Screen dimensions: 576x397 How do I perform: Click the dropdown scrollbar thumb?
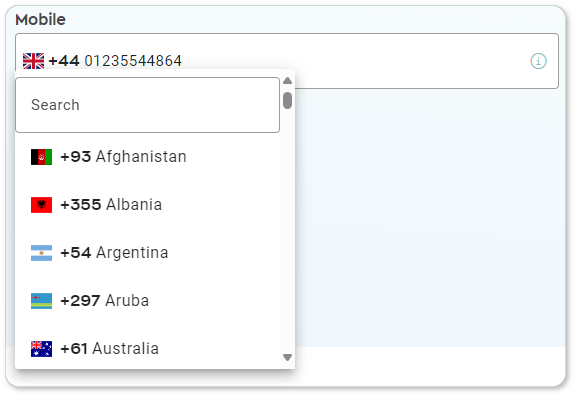pyautogui.click(x=288, y=100)
